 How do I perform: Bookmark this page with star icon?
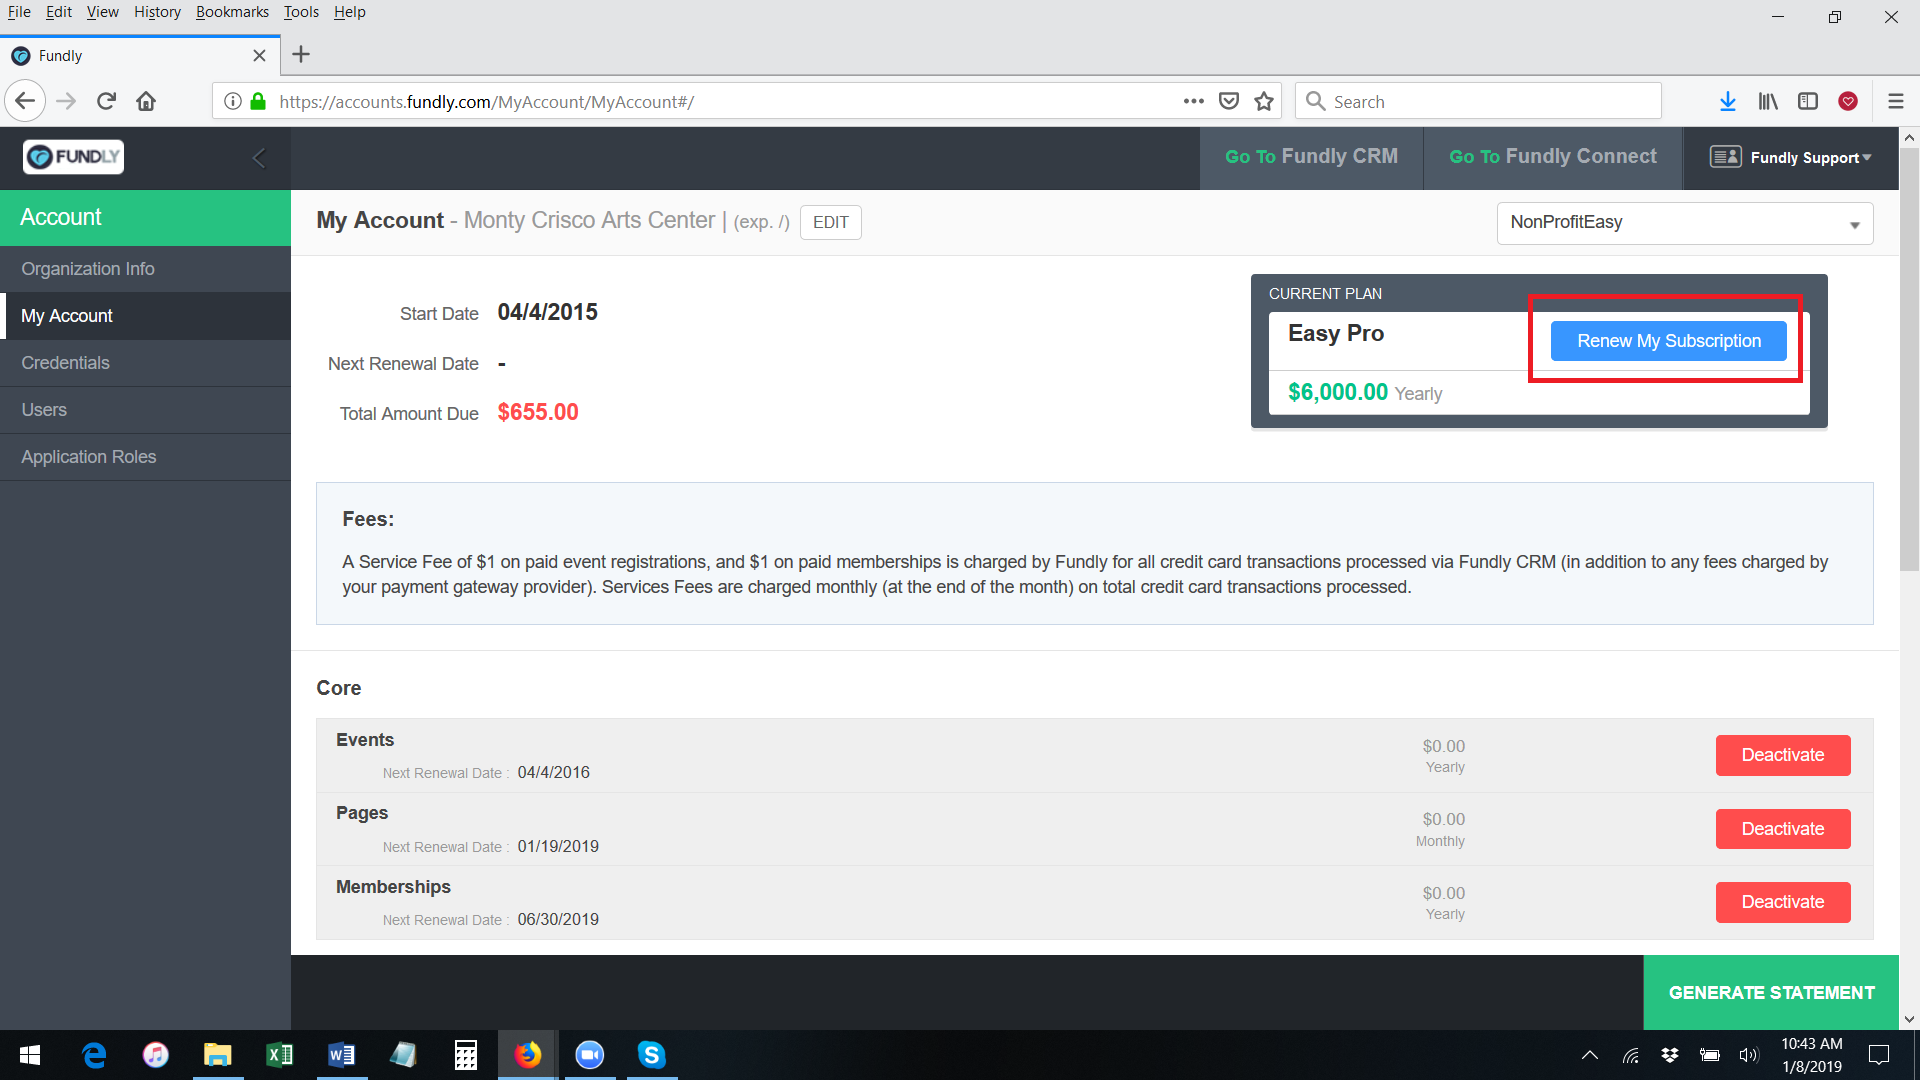[x=1264, y=101]
